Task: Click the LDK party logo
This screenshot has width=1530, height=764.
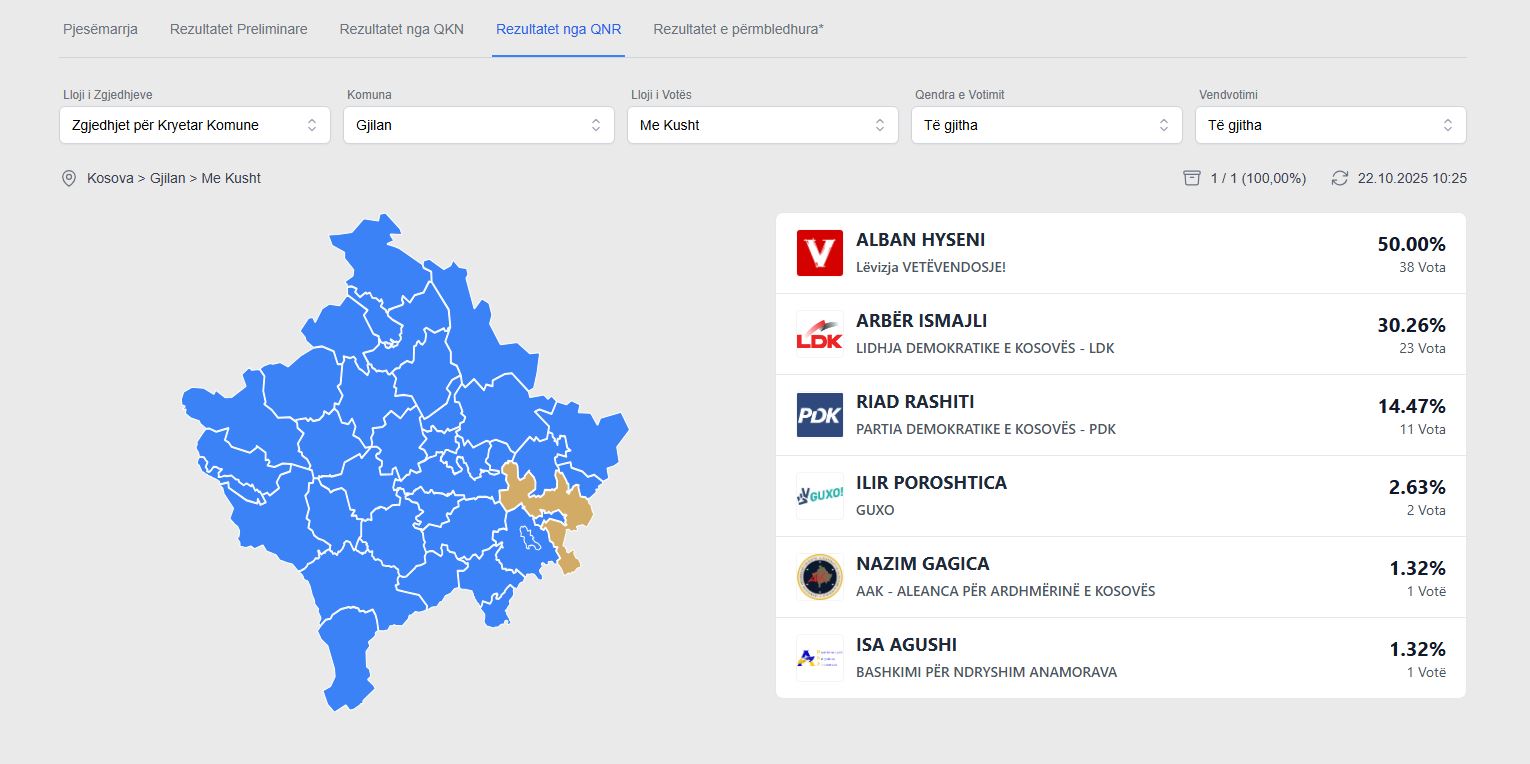Action: tap(819, 334)
